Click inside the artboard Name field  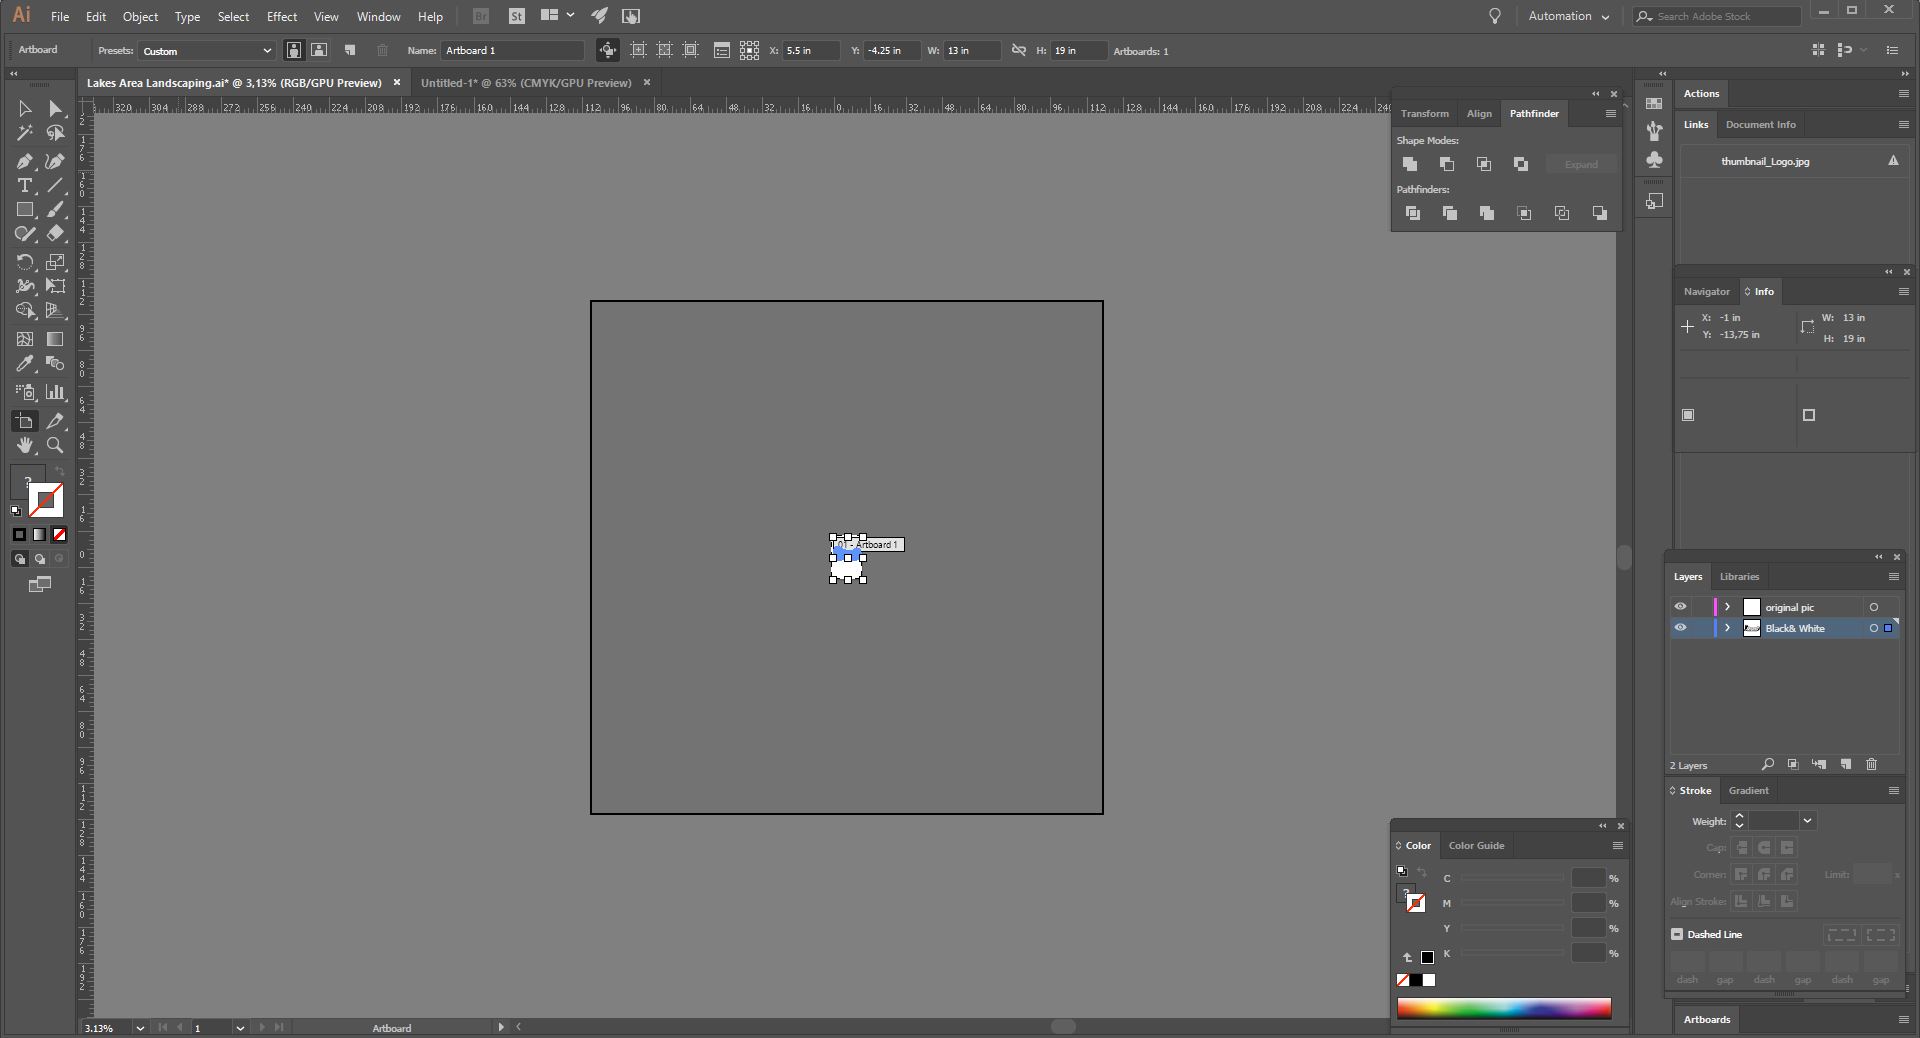pyautogui.click(x=513, y=50)
